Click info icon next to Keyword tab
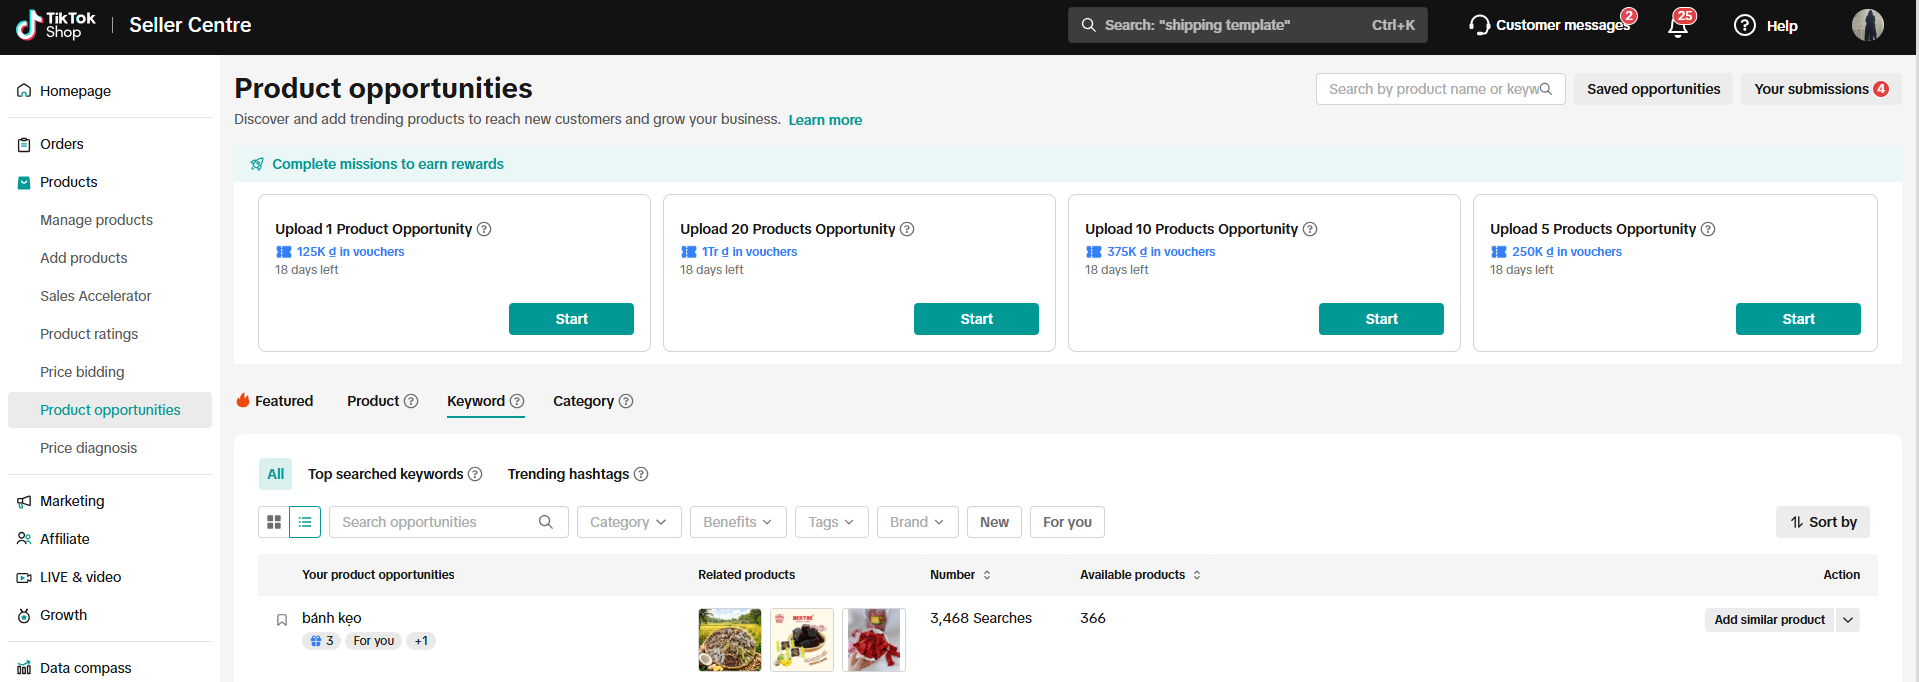The width and height of the screenshot is (1919, 682). pyautogui.click(x=517, y=401)
